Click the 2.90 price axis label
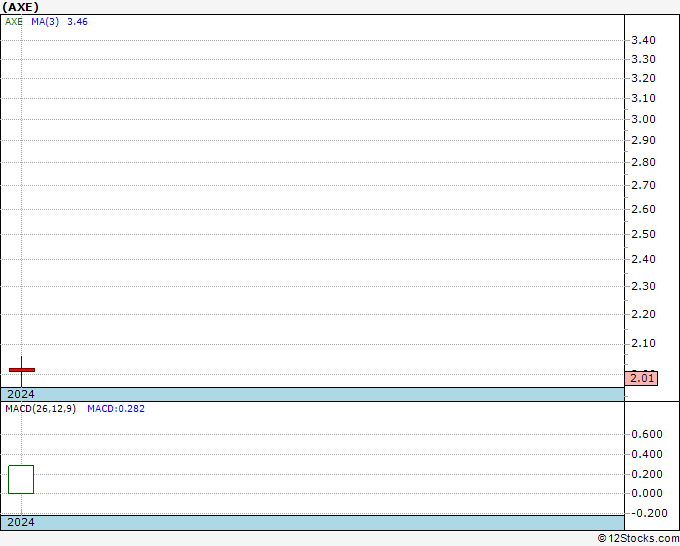Viewport: 680px width, 546px height. (643, 141)
